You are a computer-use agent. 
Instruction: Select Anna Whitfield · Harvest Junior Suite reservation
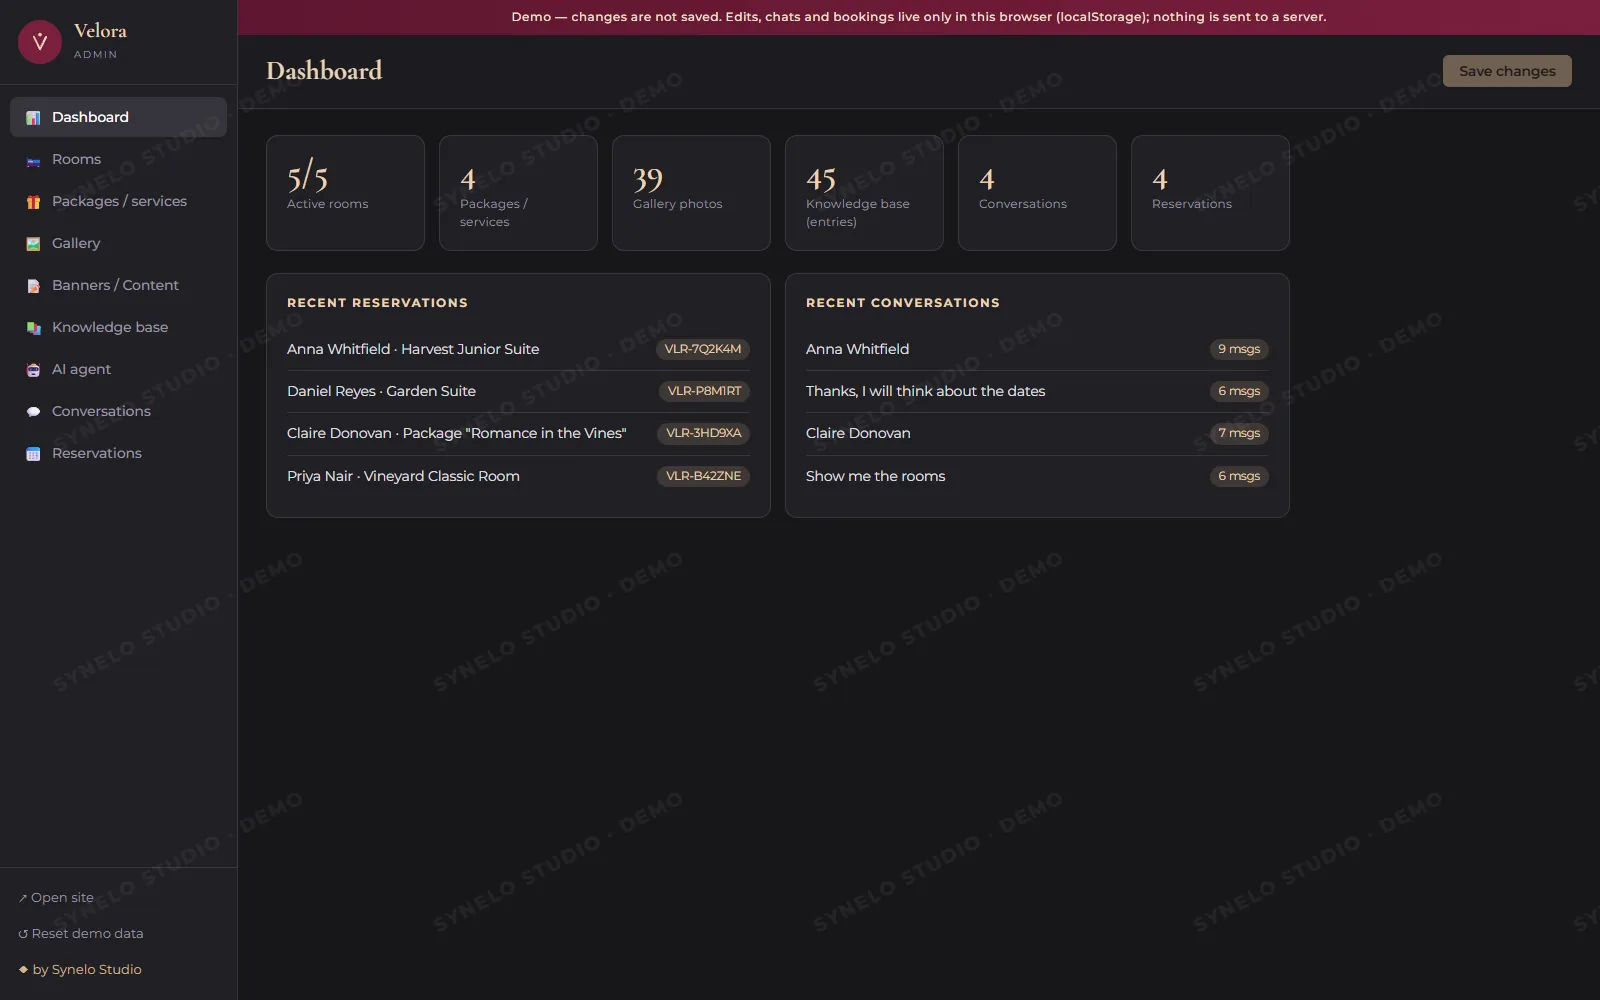pos(518,349)
